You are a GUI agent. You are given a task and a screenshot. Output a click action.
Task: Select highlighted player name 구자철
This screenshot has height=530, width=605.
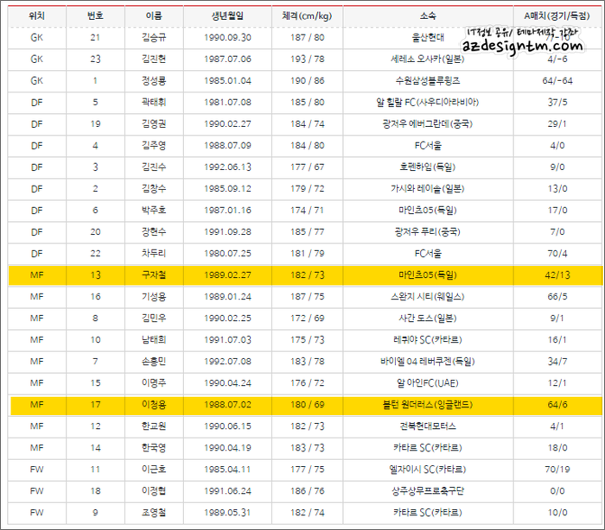154,275
